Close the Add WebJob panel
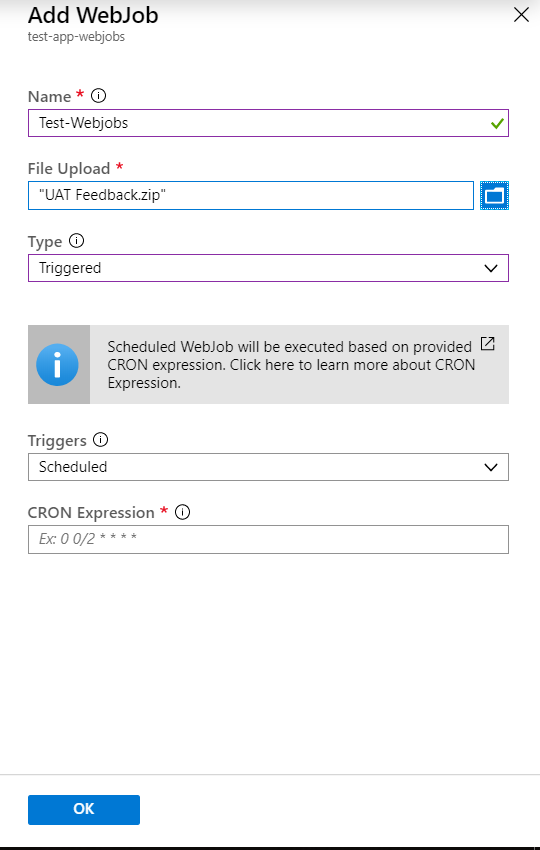540x850 pixels. 521,15
